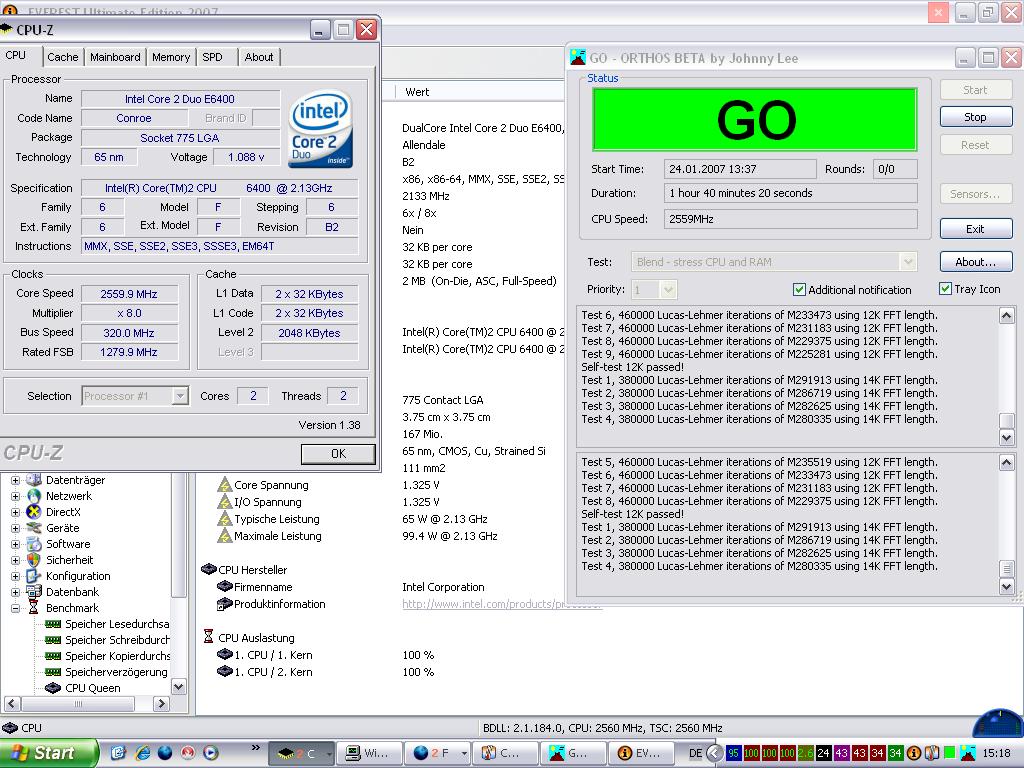Launch Internet Explorer from quick launch
The width and height of the screenshot is (1024, 768).
point(142,753)
